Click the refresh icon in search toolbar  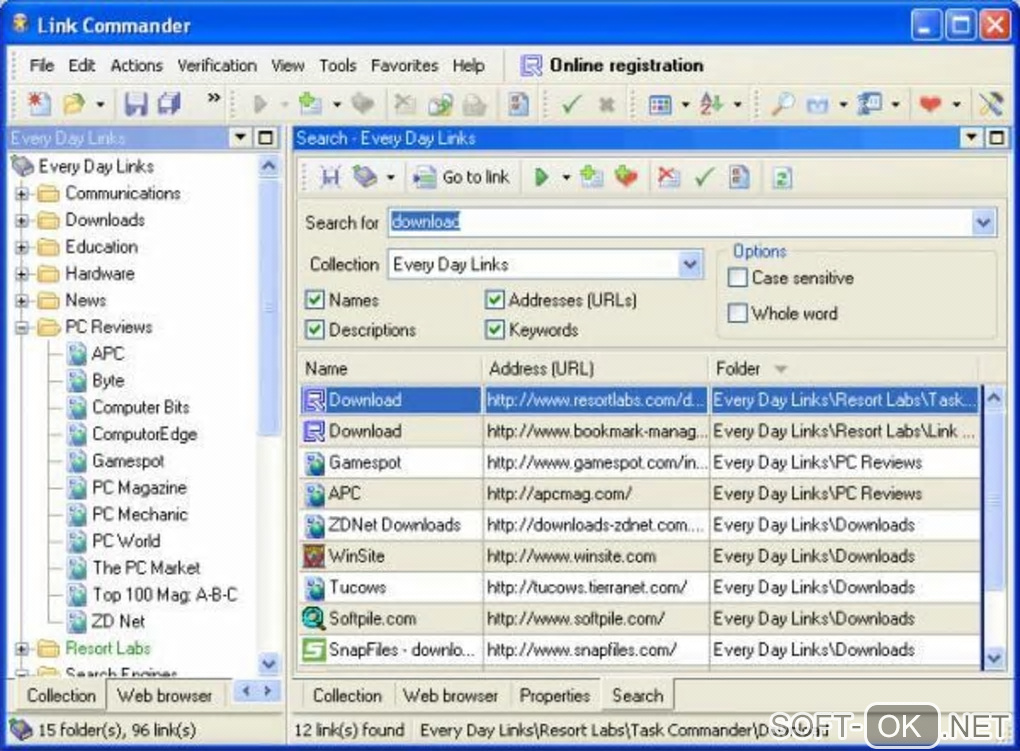(782, 178)
